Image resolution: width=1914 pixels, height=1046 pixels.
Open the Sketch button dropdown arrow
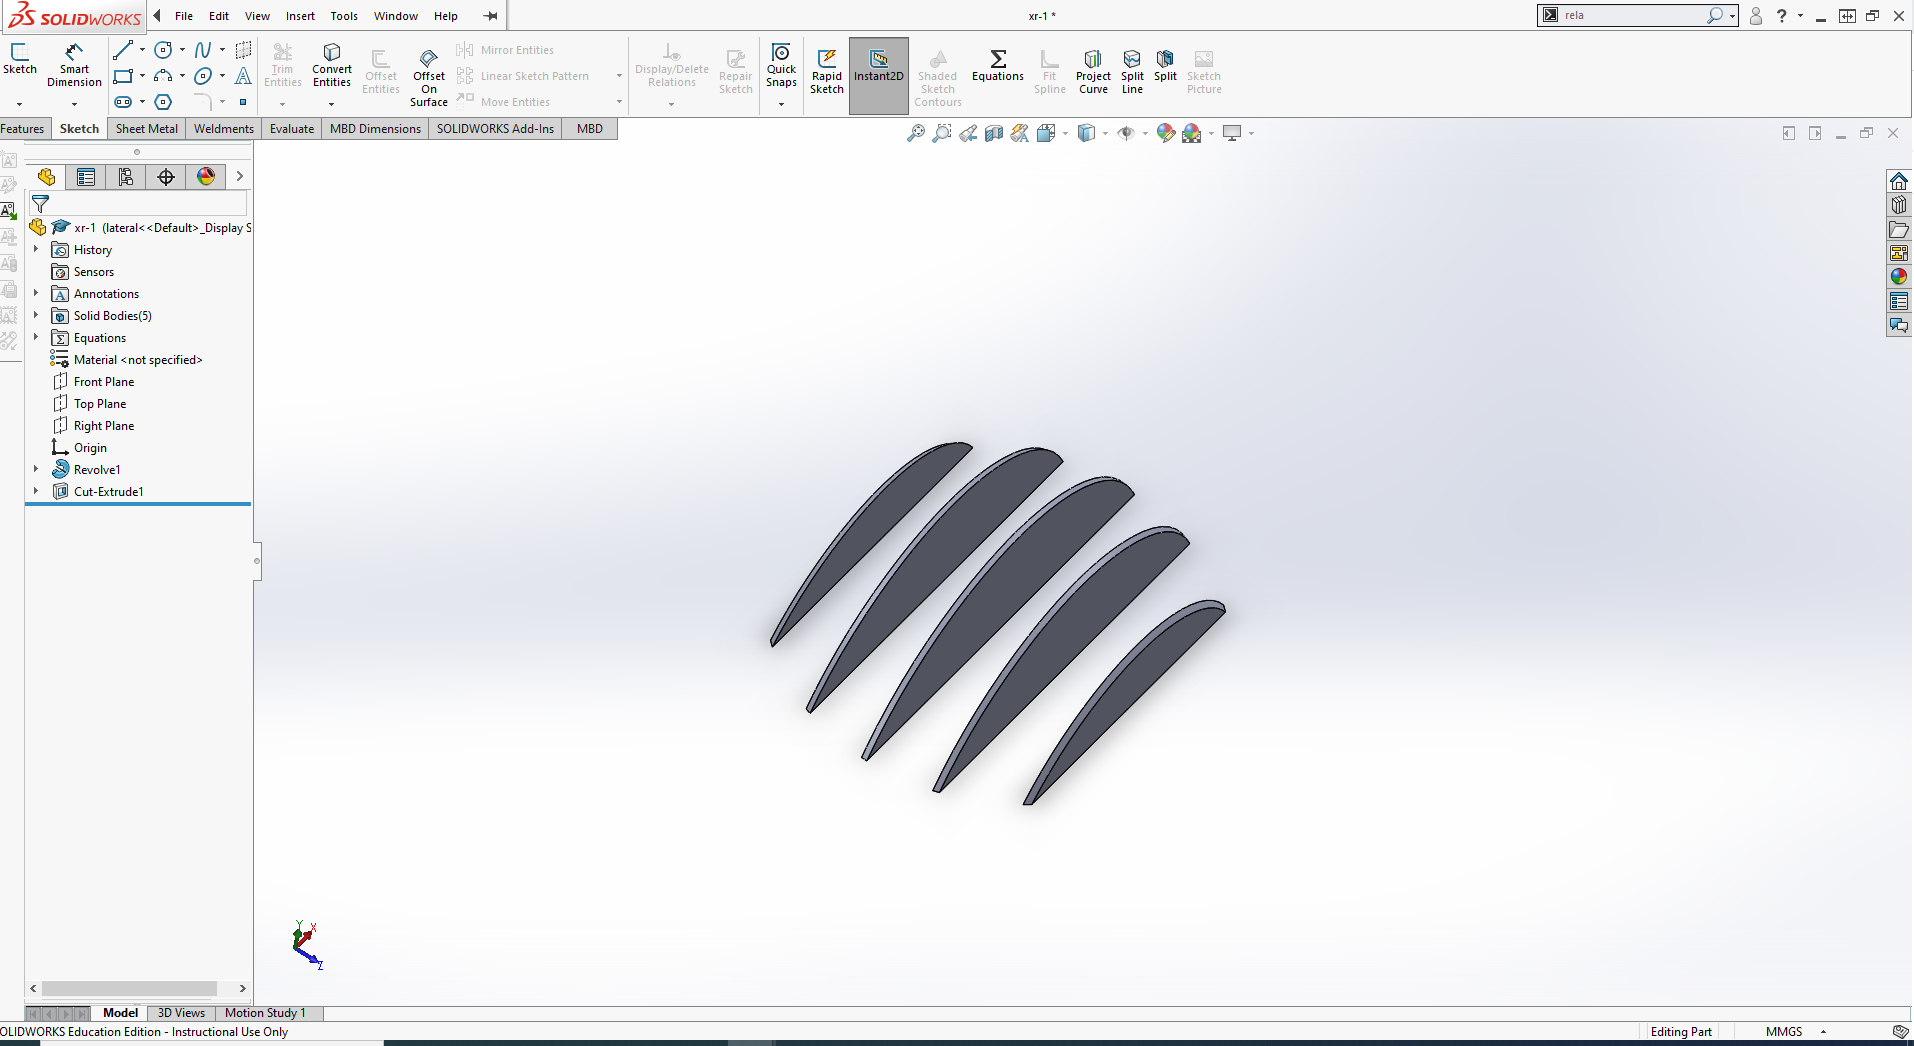(19, 104)
